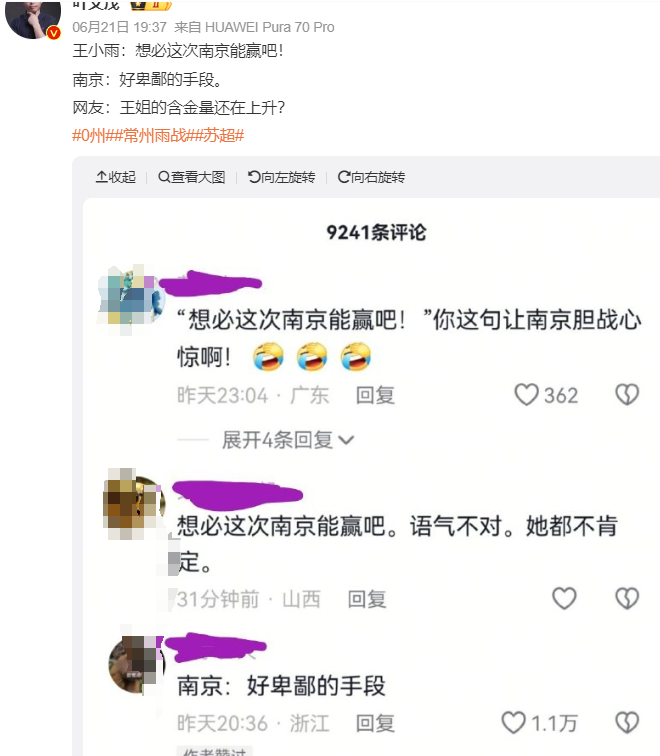Reply to the Guangdong comment via 回复
Image resolution: width=660 pixels, height=756 pixels.
[375, 395]
